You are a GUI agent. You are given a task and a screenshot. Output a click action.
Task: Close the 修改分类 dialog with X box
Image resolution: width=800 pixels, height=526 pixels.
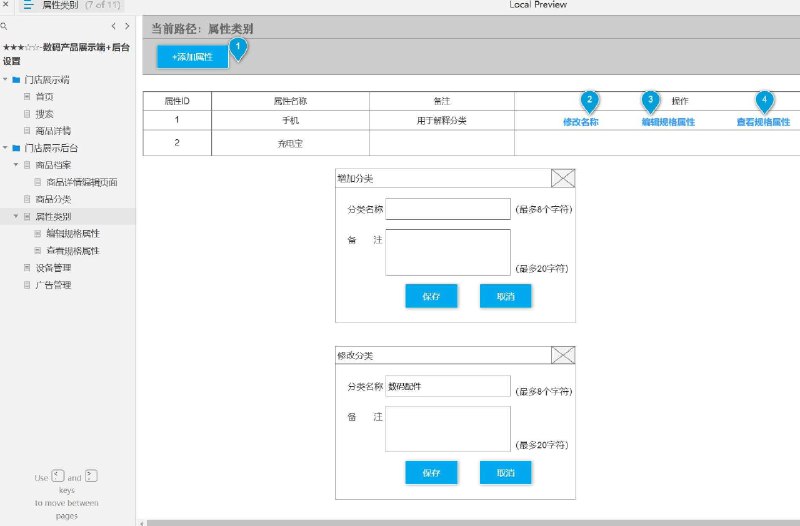pos(563,355)
